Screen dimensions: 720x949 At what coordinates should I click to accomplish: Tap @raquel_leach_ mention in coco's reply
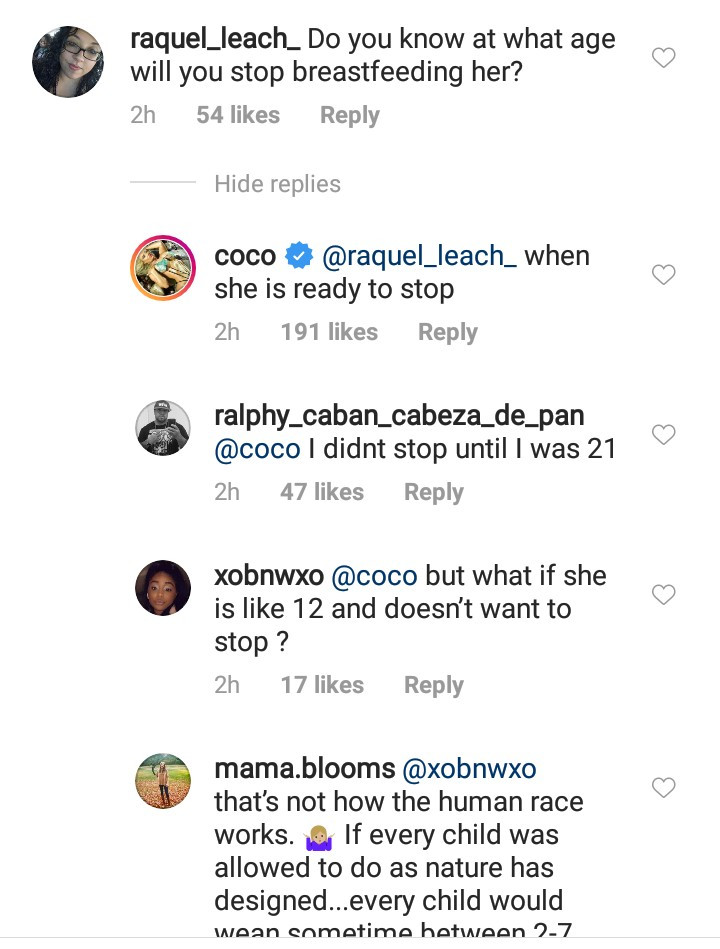(418, 256)
